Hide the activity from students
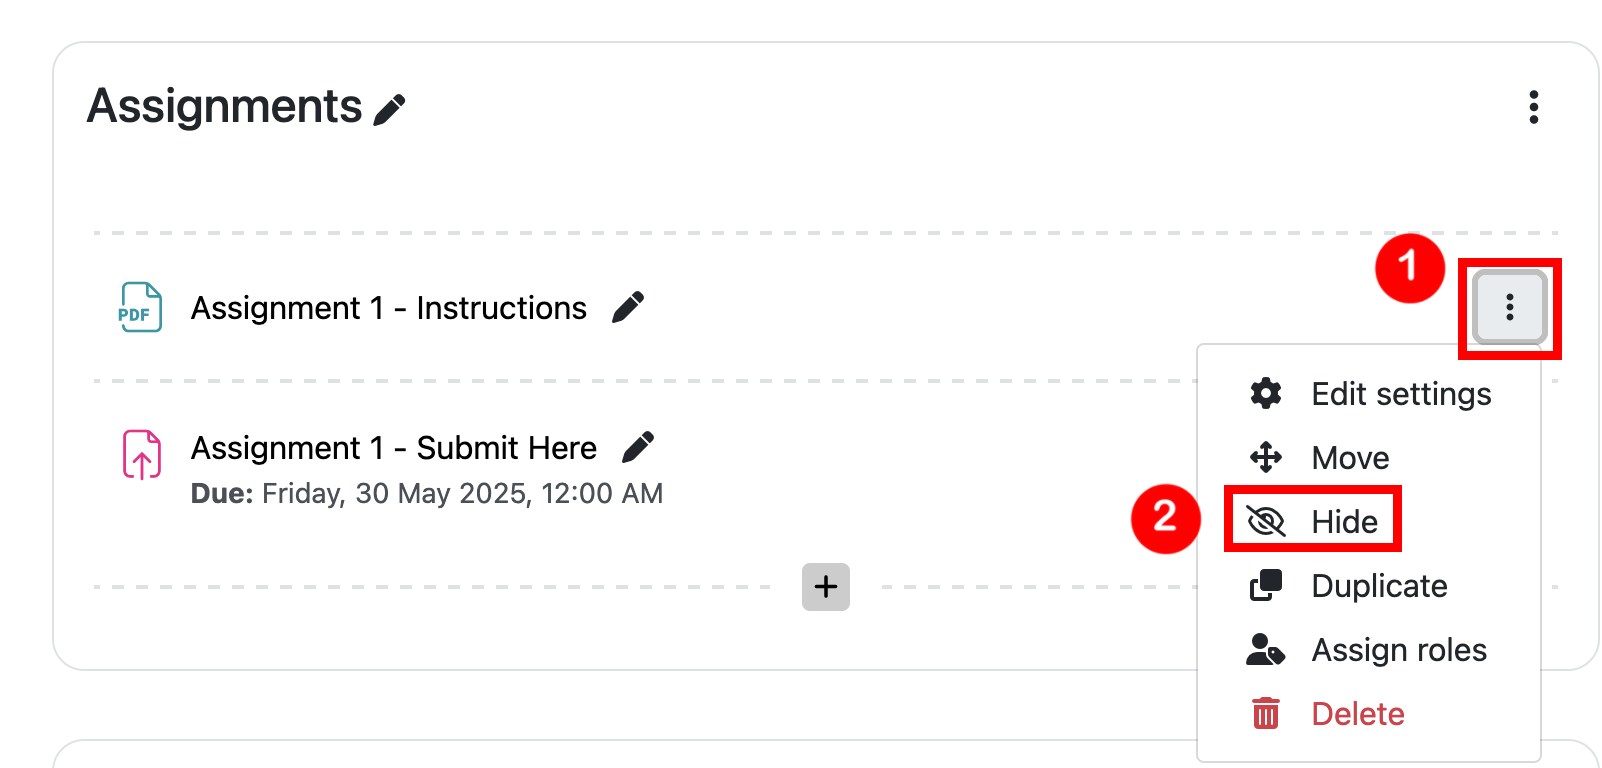The image size is (1602, 768). coord(1344,522)
